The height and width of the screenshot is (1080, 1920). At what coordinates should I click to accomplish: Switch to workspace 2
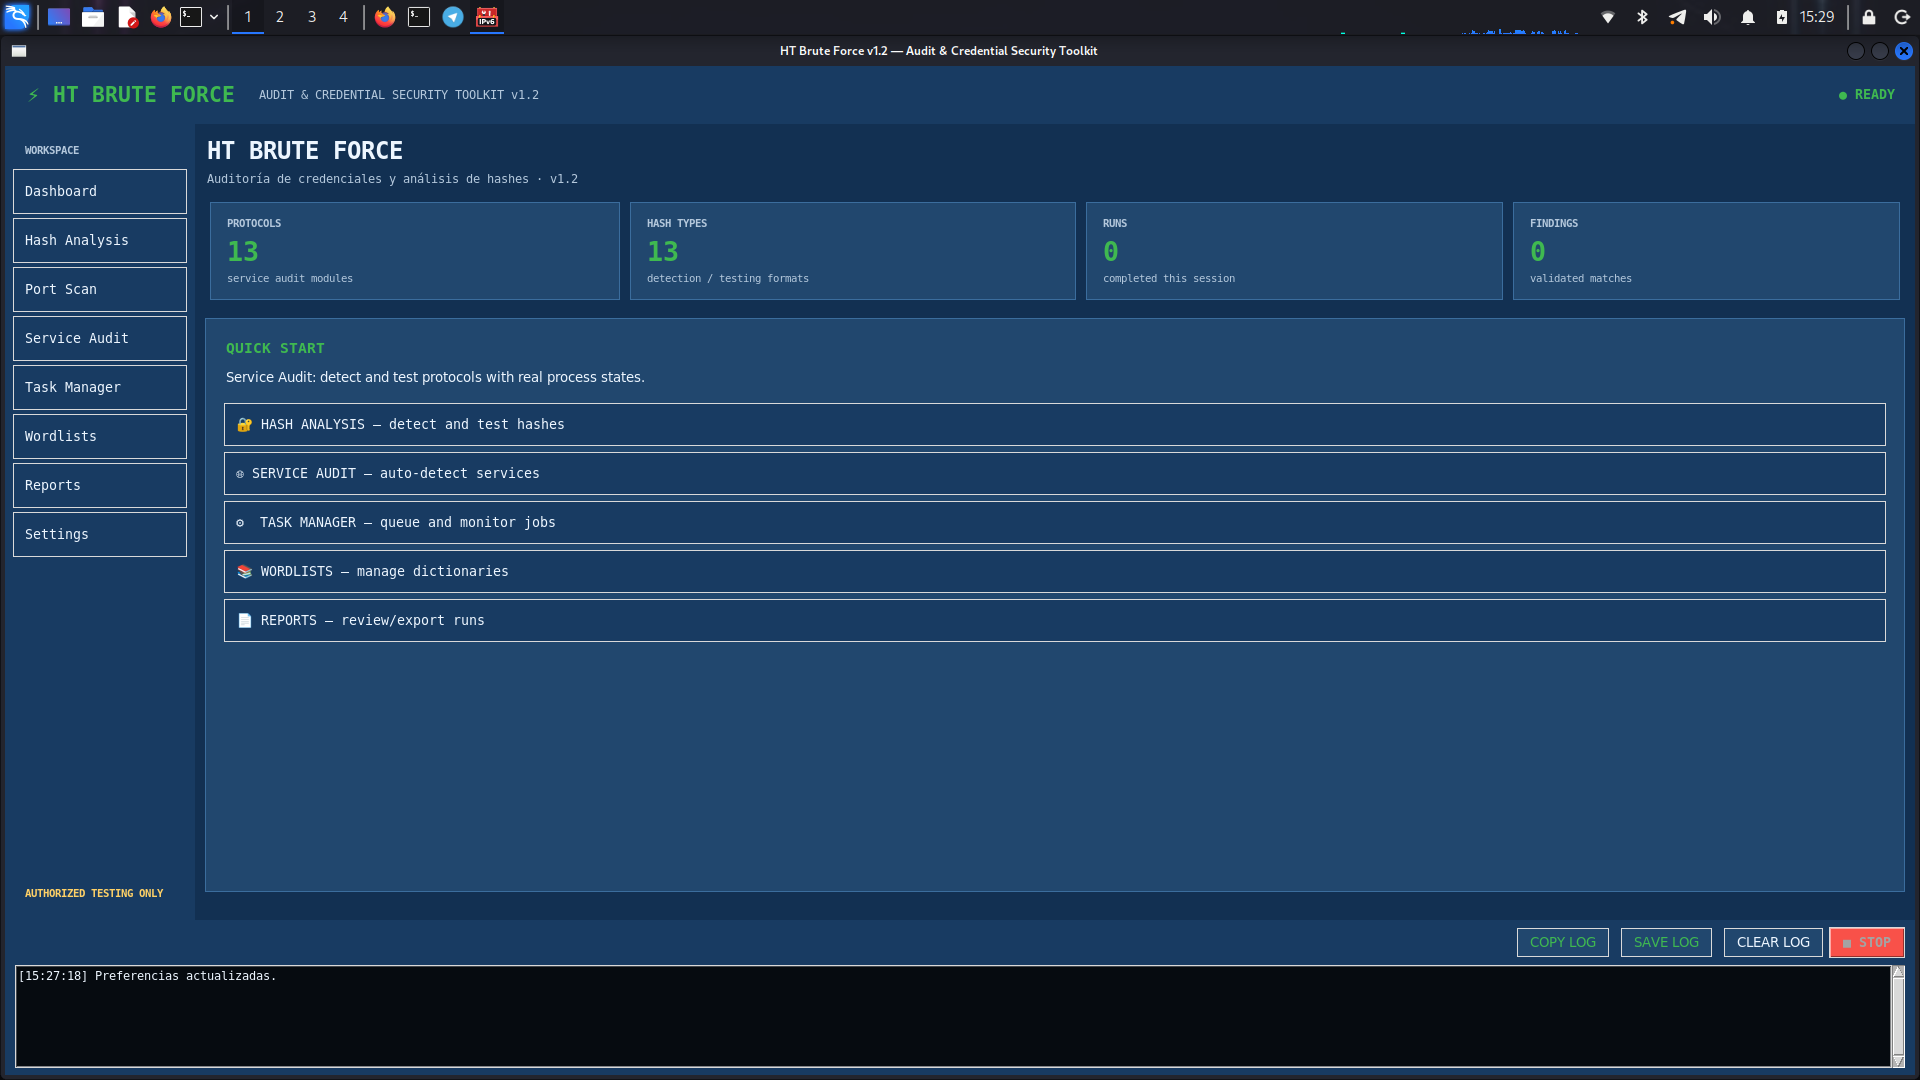pos(280,17)
